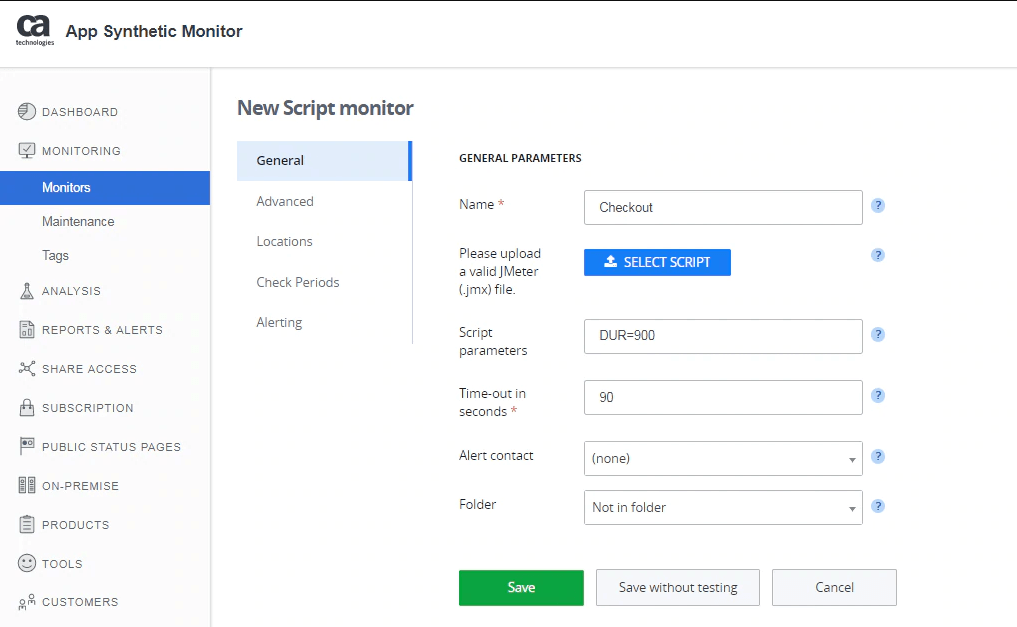Click the Tools smiley icon

[27, 564]
